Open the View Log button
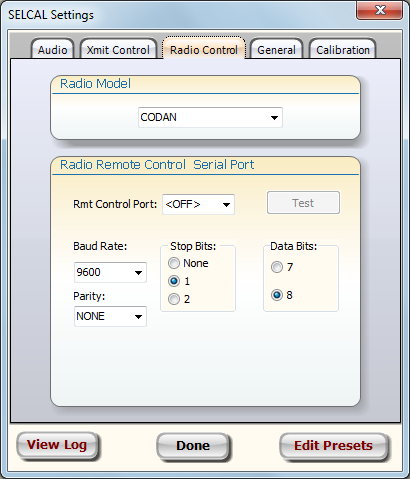Screen dimensions: 410x479 [57, 445]
